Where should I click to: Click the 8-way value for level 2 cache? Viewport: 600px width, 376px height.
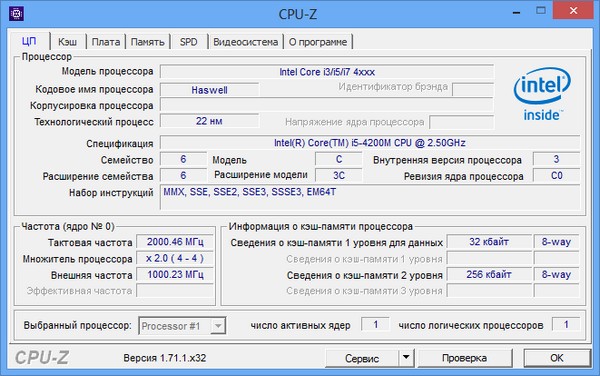pos(556,274)
